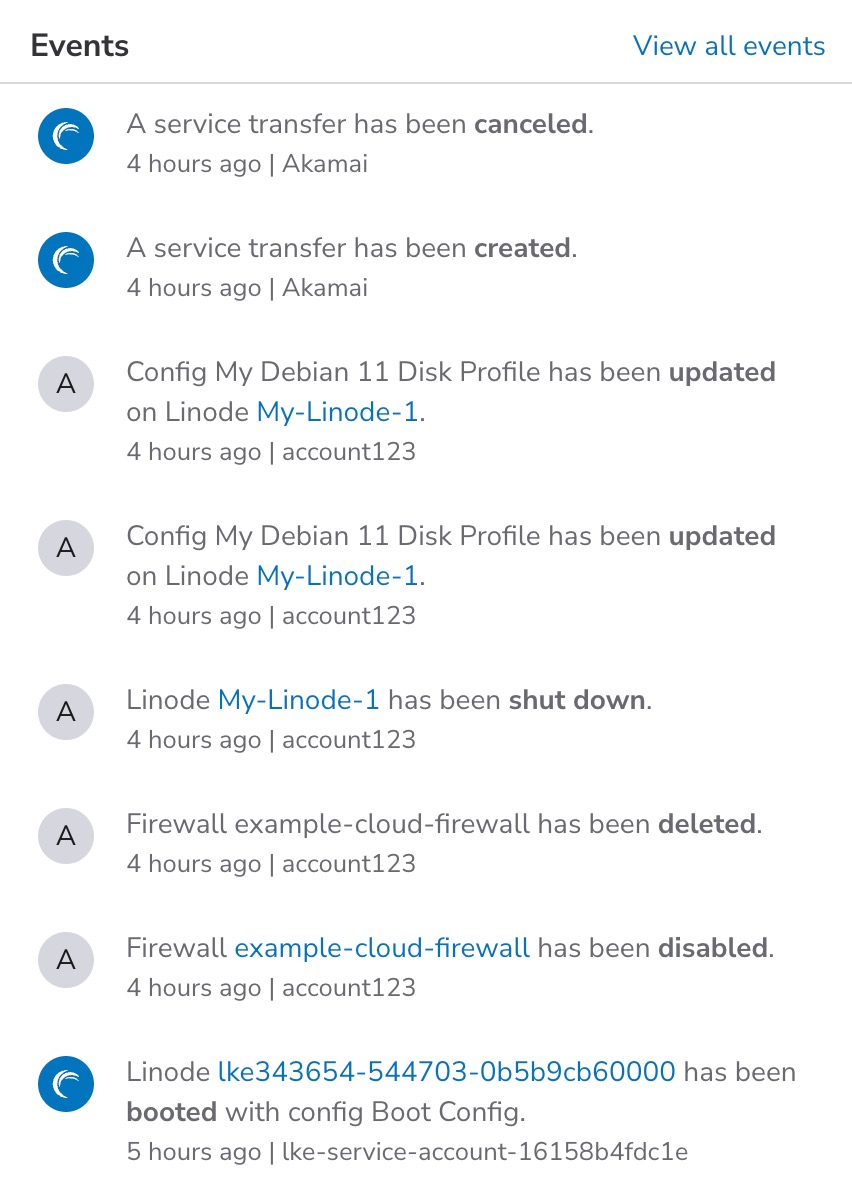Open My-Linode-1 link in second Config updated event
852x1184 pixels.
tap(337, 576)
